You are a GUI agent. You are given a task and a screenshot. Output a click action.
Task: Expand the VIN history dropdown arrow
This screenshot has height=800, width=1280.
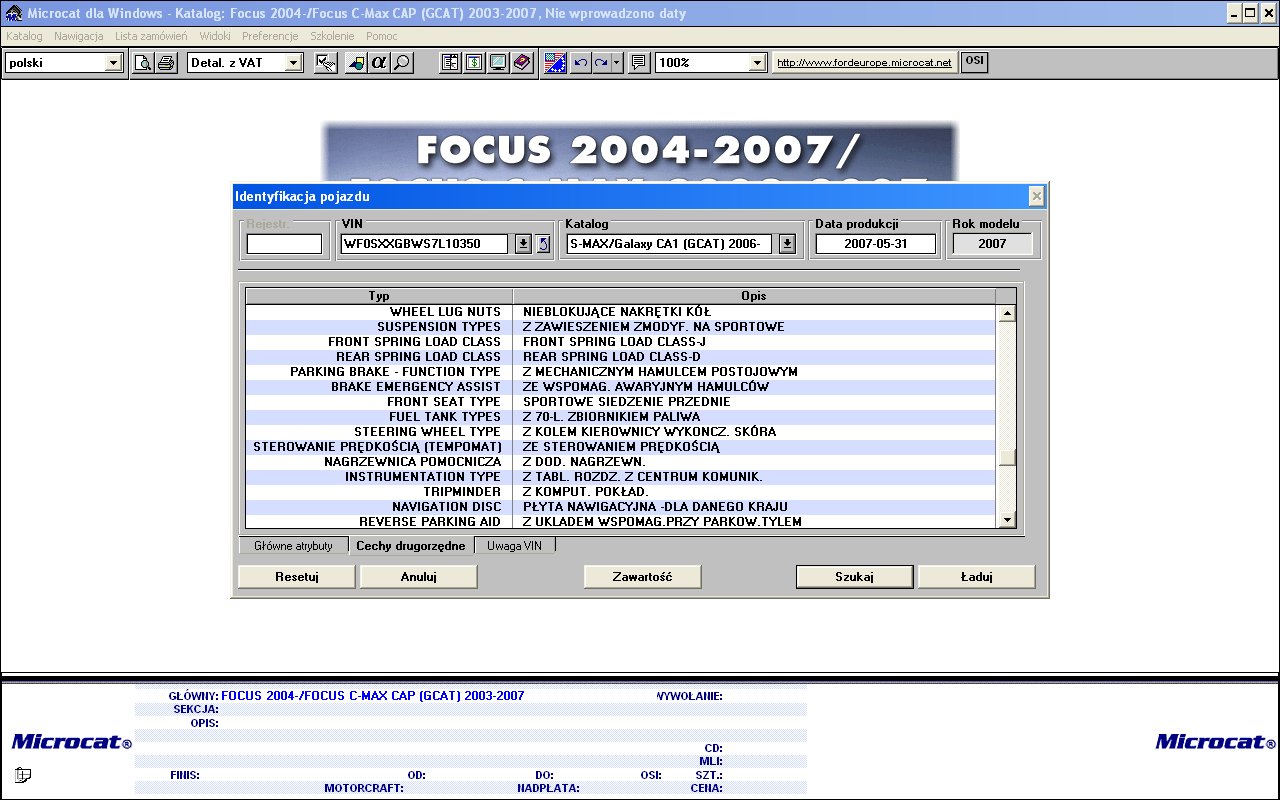(x=523, y=244)
